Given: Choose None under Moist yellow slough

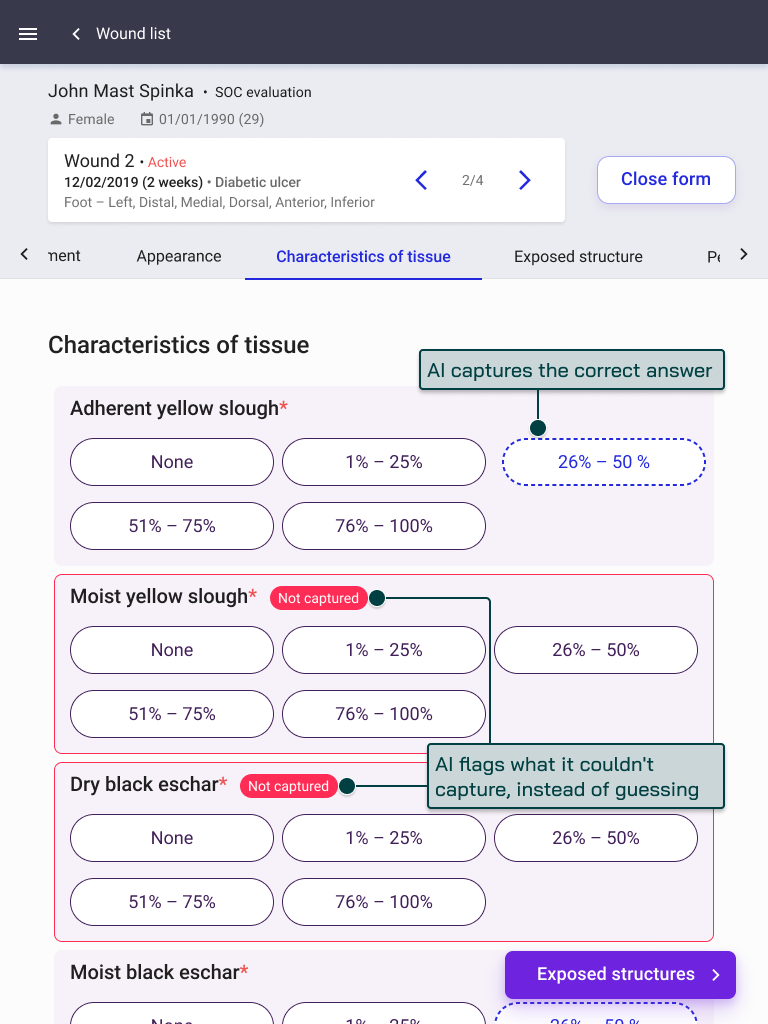Looking at the screenshot, I should point(172,650).
